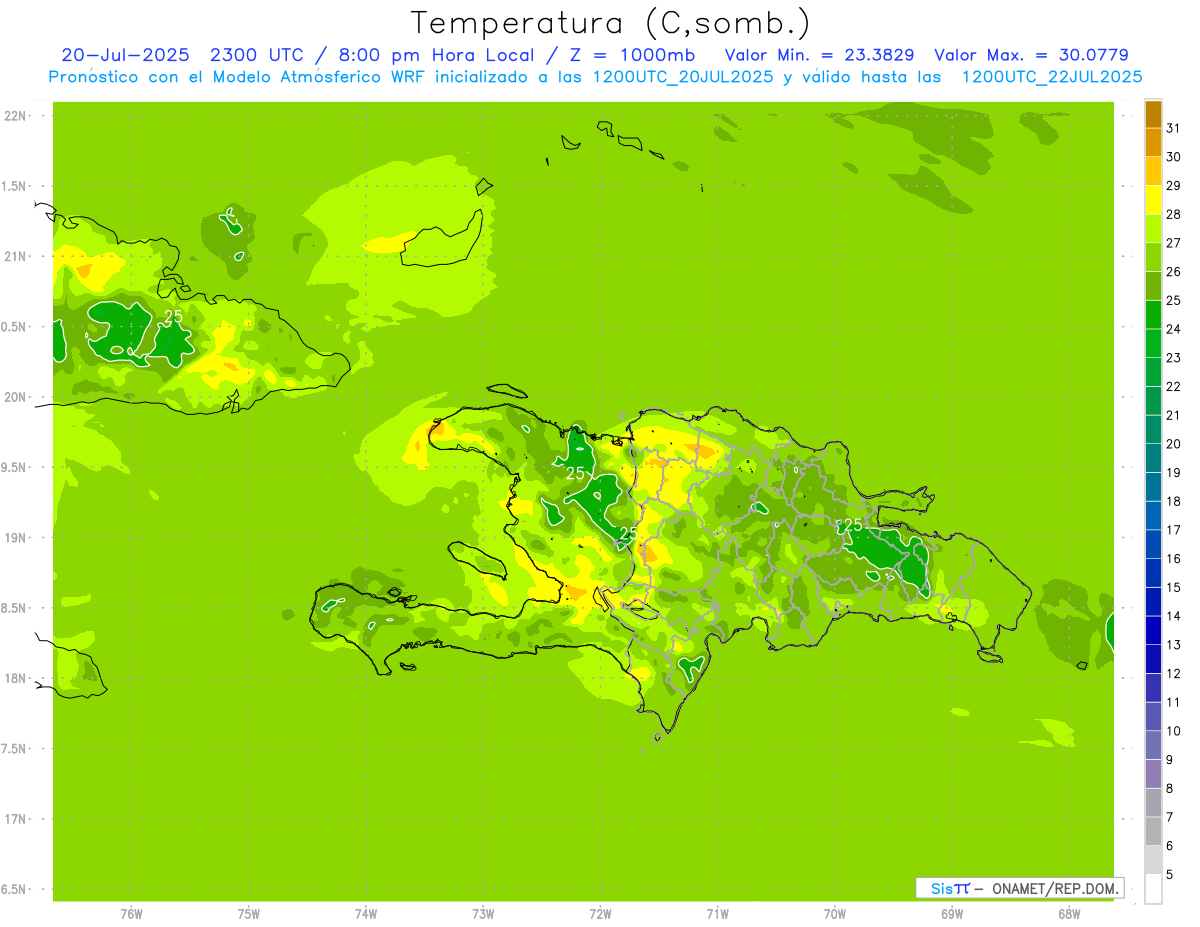This screenshot has width=1200, height=927.
Task: Select the gray legend swatch between 6 and 7
Action: click(x=1153, y=832)
